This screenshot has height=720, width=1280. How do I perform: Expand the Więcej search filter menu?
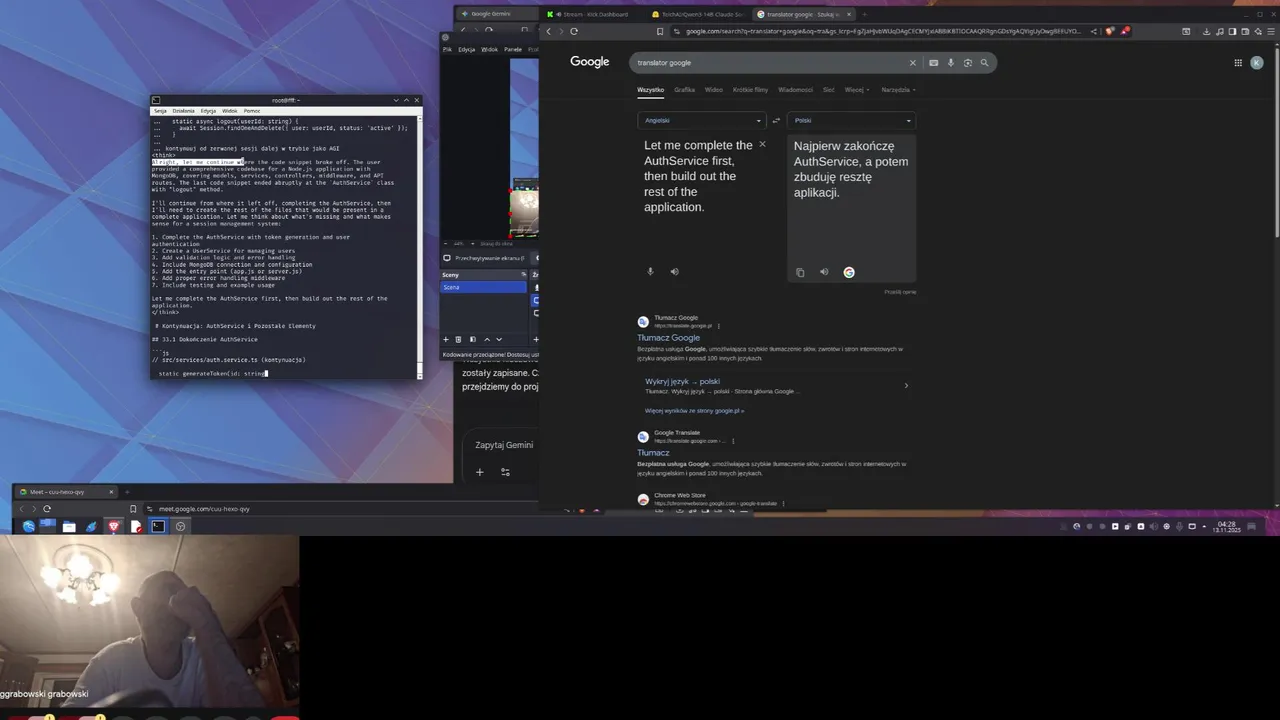pos(856,90)
